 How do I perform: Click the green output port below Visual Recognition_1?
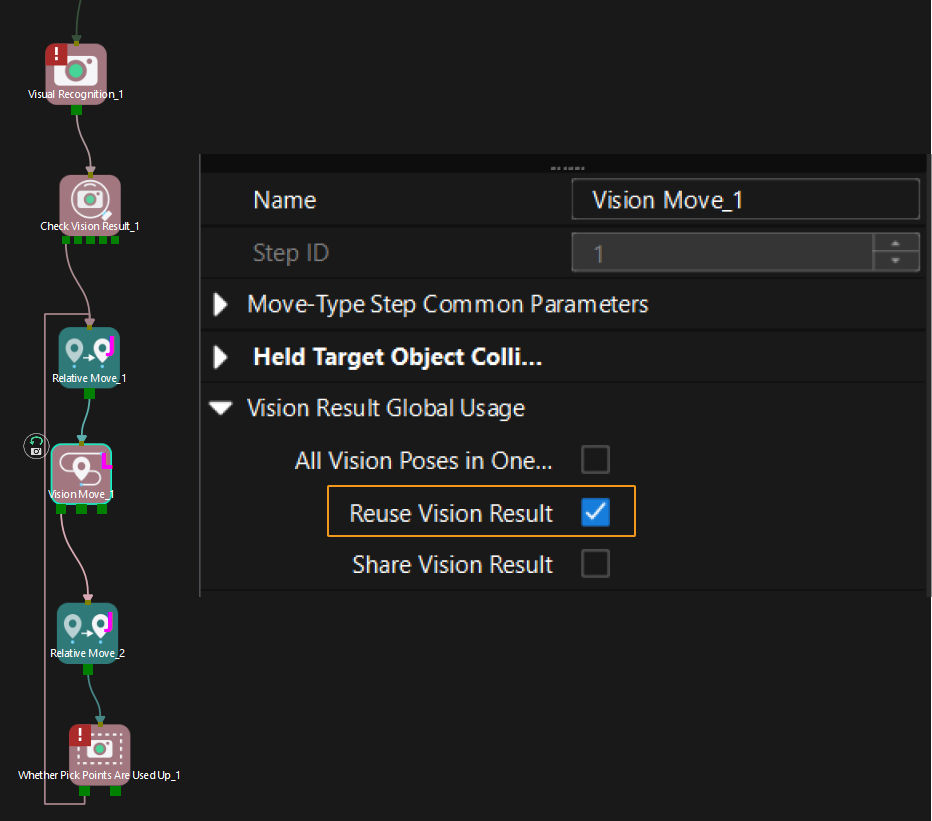(76, 109)
